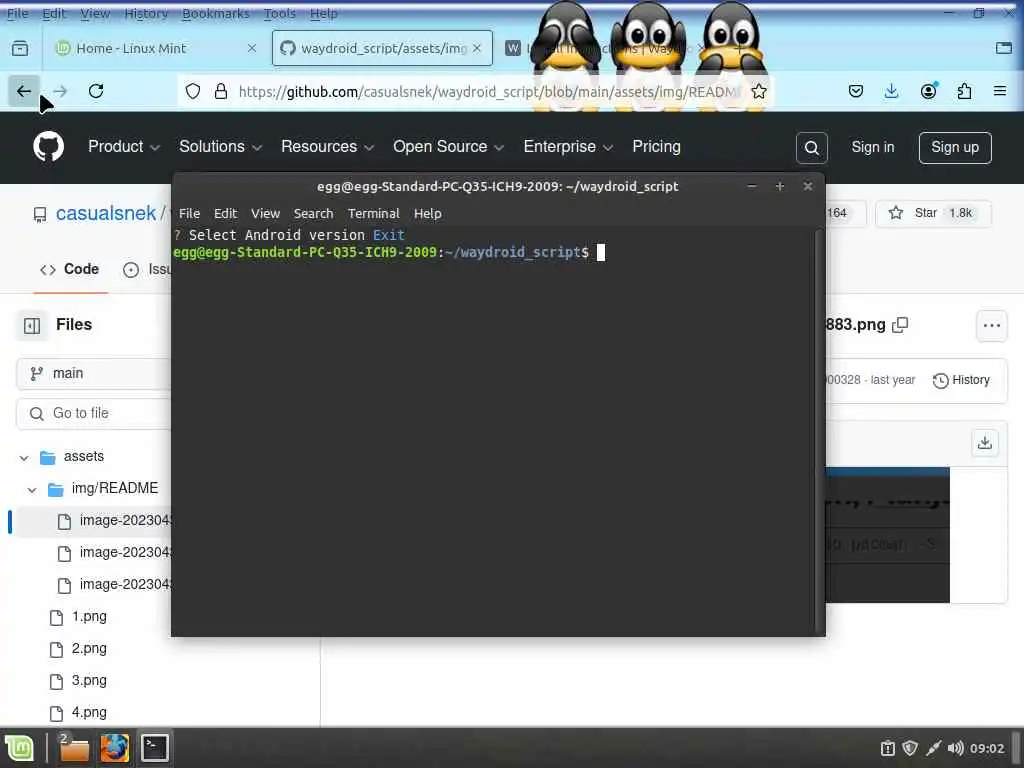Close the waydroid_script tab
The height and width of the screenshot is (768, 1024).
(477, 48)
